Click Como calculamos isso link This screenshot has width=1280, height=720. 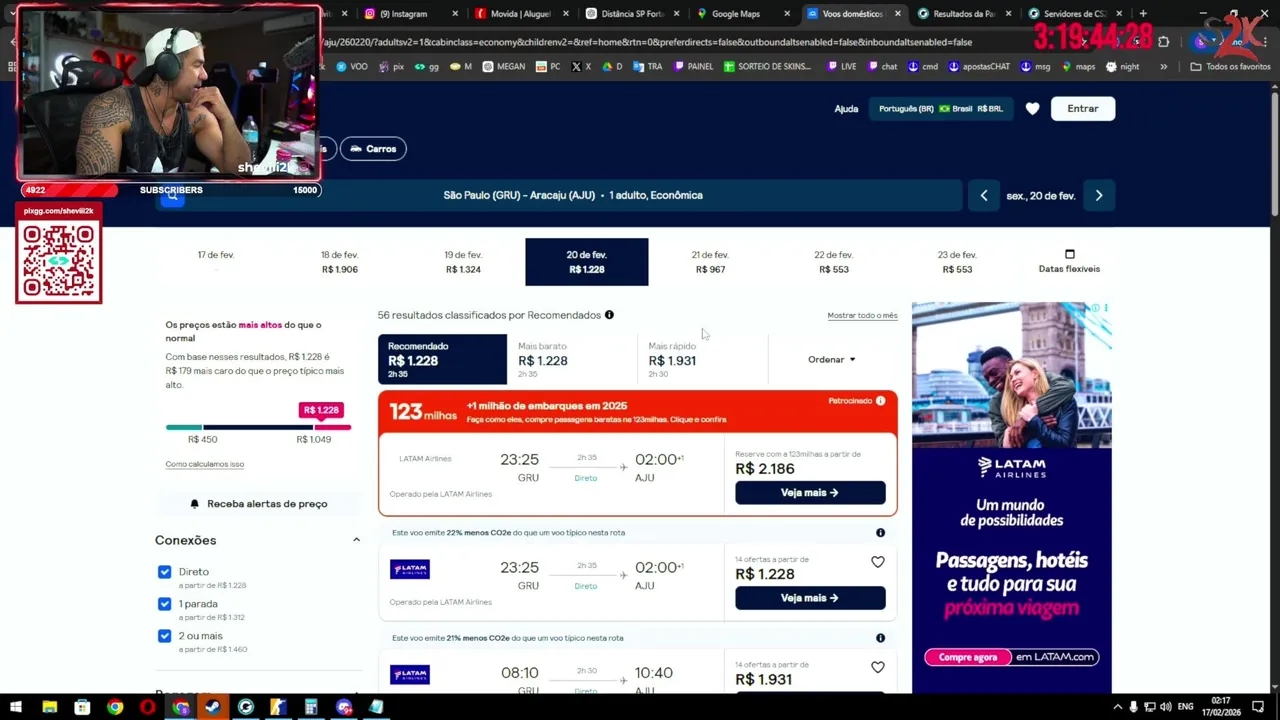point(204,464)
